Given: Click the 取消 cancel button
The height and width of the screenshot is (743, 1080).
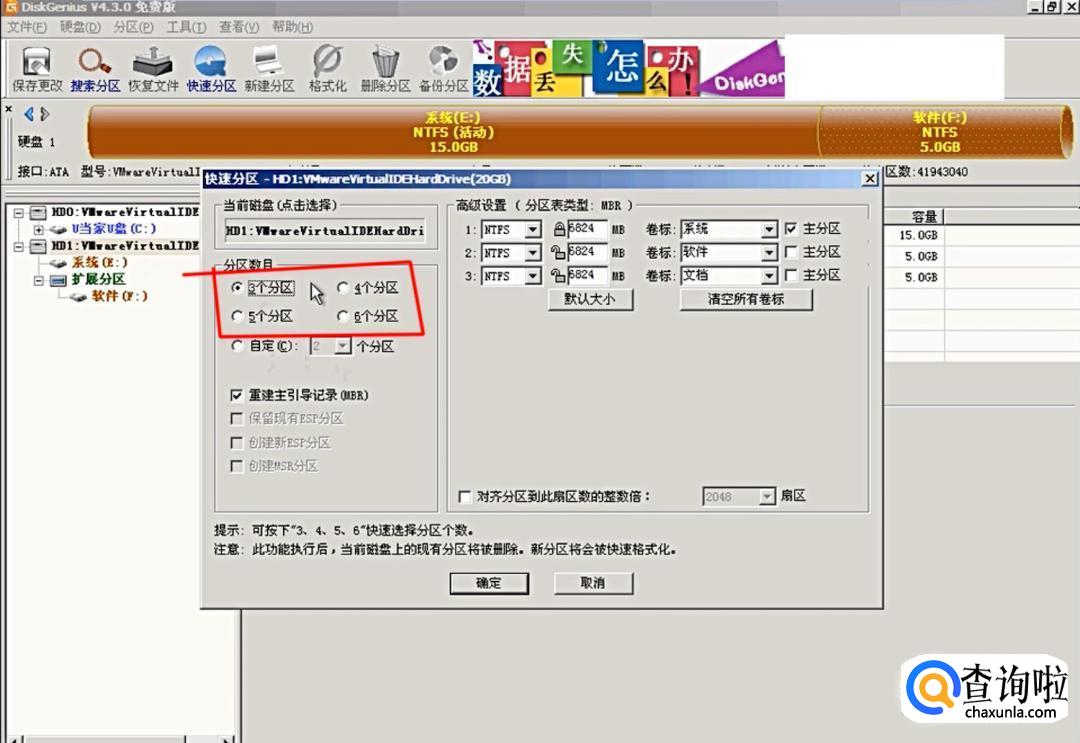Looking at the screenshot, I should 593,583.
